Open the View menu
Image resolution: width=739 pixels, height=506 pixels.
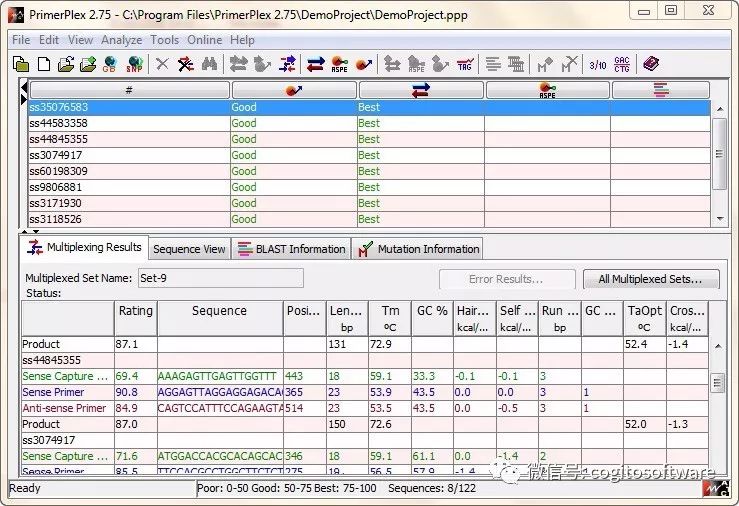80,40
